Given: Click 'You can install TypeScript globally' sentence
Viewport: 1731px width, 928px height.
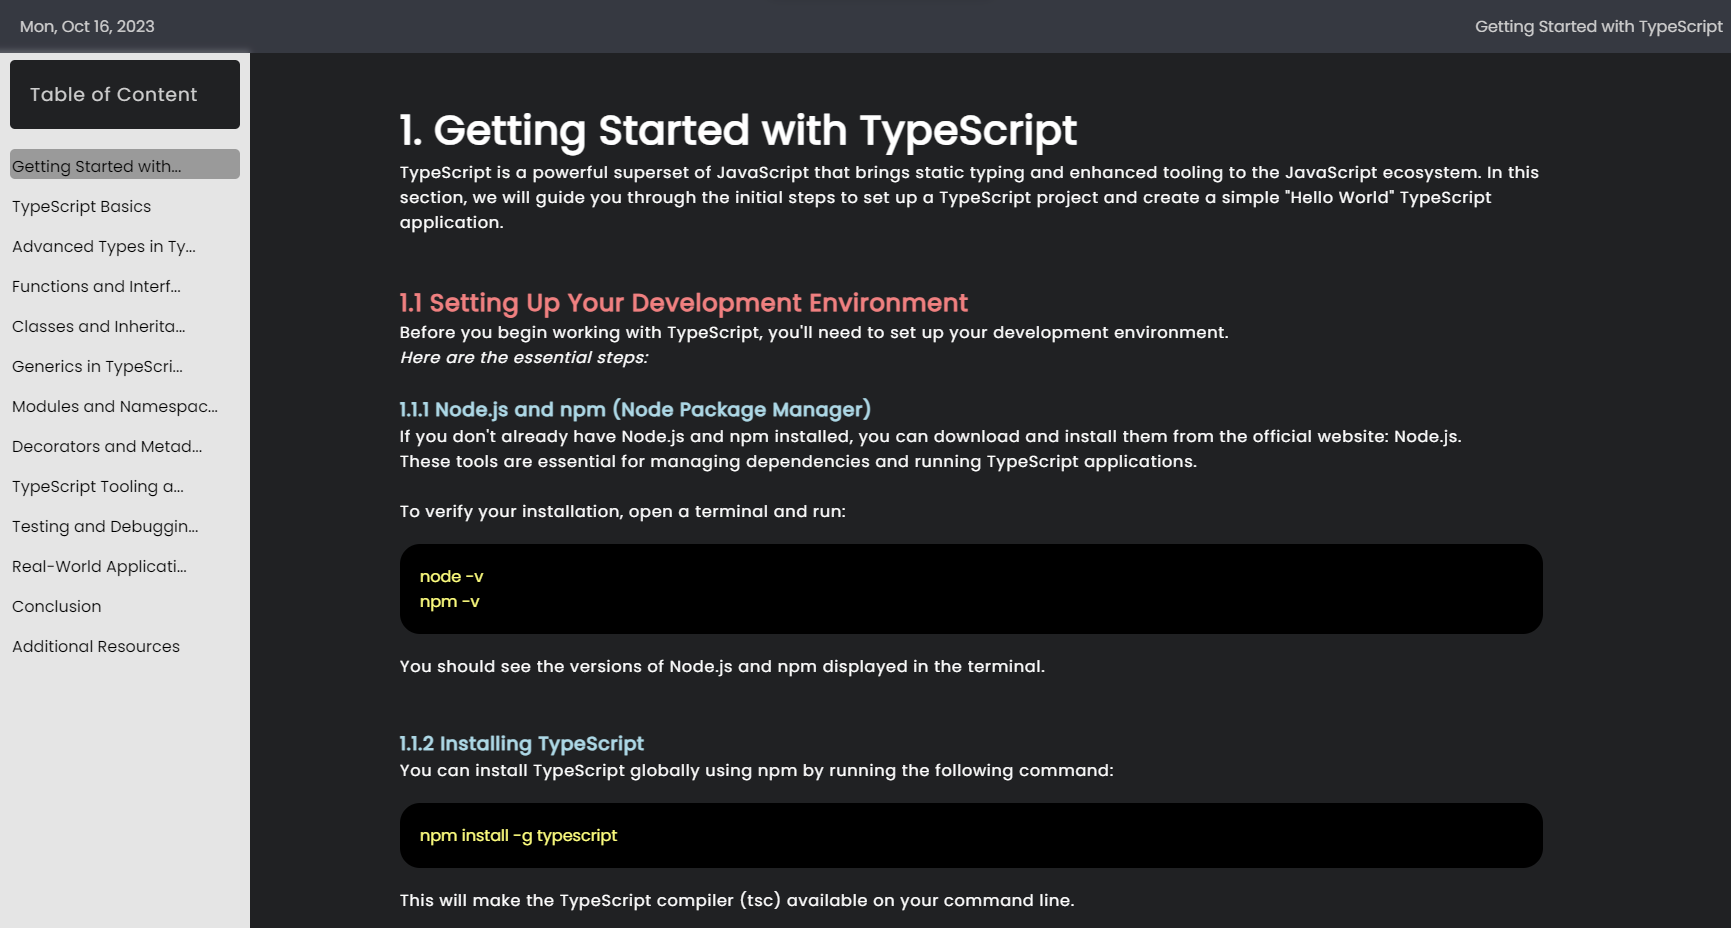Looking at the screenshot, I should (756, 770).
